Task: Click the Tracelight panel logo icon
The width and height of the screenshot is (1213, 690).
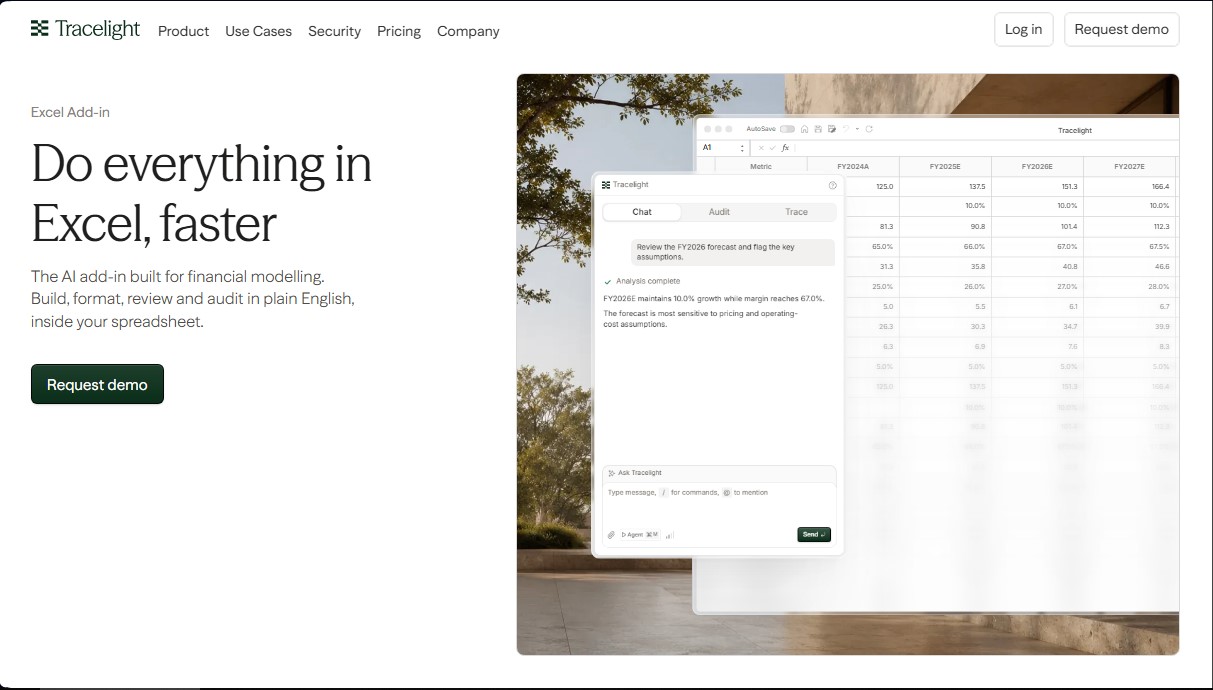Action: tap(606, 185)
